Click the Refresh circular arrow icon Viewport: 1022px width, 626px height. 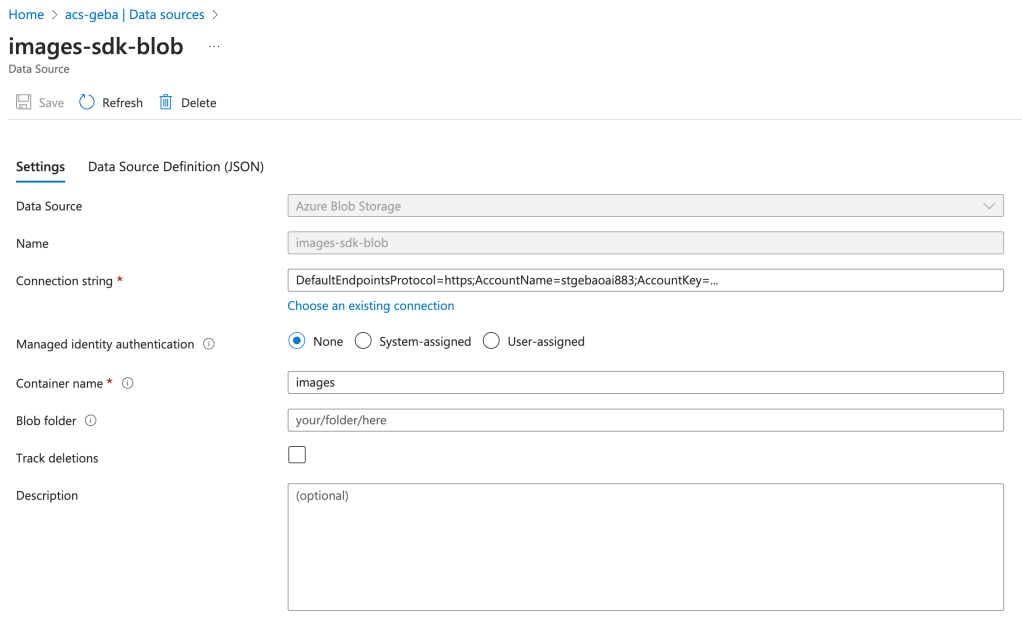(87, 103)
